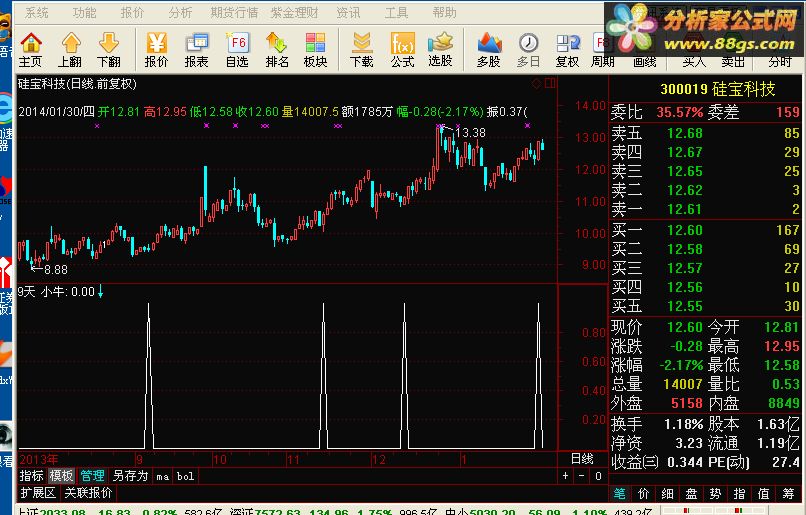Toggle the 复权 adjustment icon
The height and width of the screenshot is (515, 806).
click(x=567, y=49)
